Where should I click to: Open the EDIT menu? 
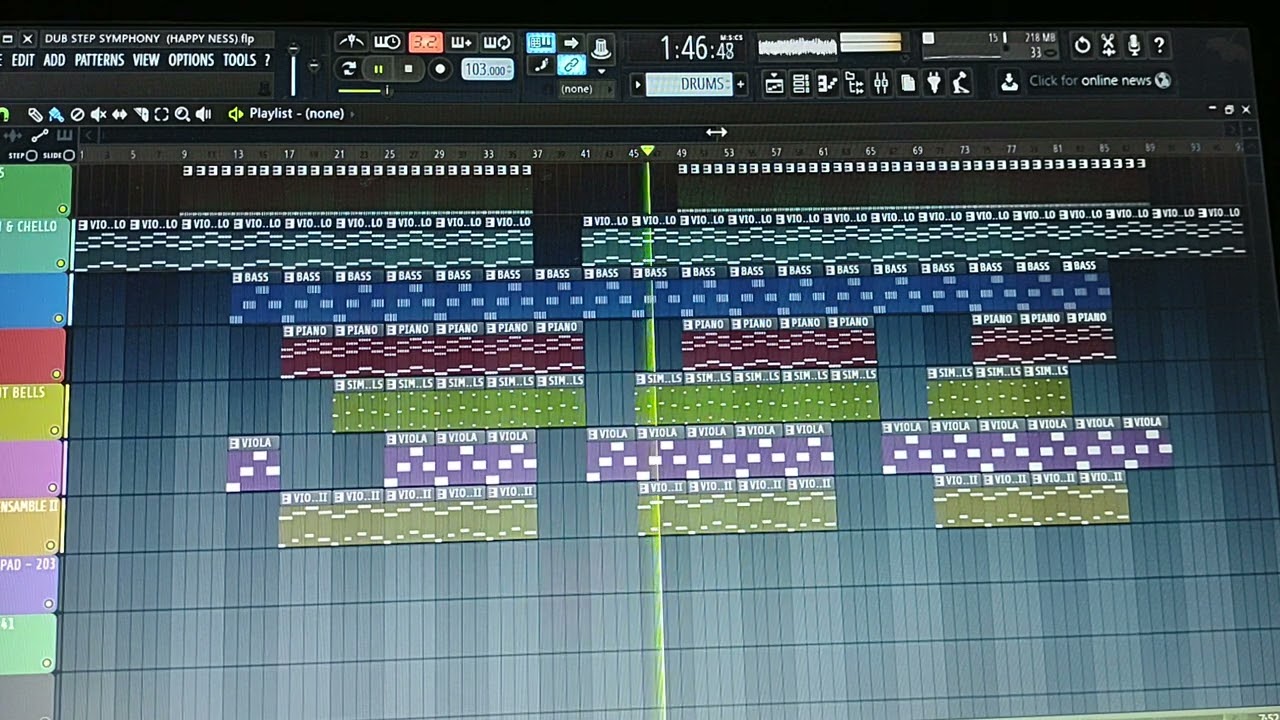click(x=22, y=60)
